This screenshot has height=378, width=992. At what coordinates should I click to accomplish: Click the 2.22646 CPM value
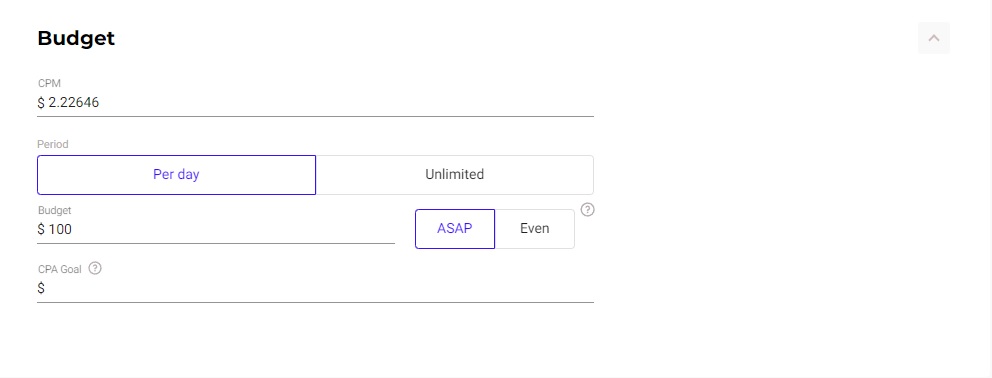point(73,103)
